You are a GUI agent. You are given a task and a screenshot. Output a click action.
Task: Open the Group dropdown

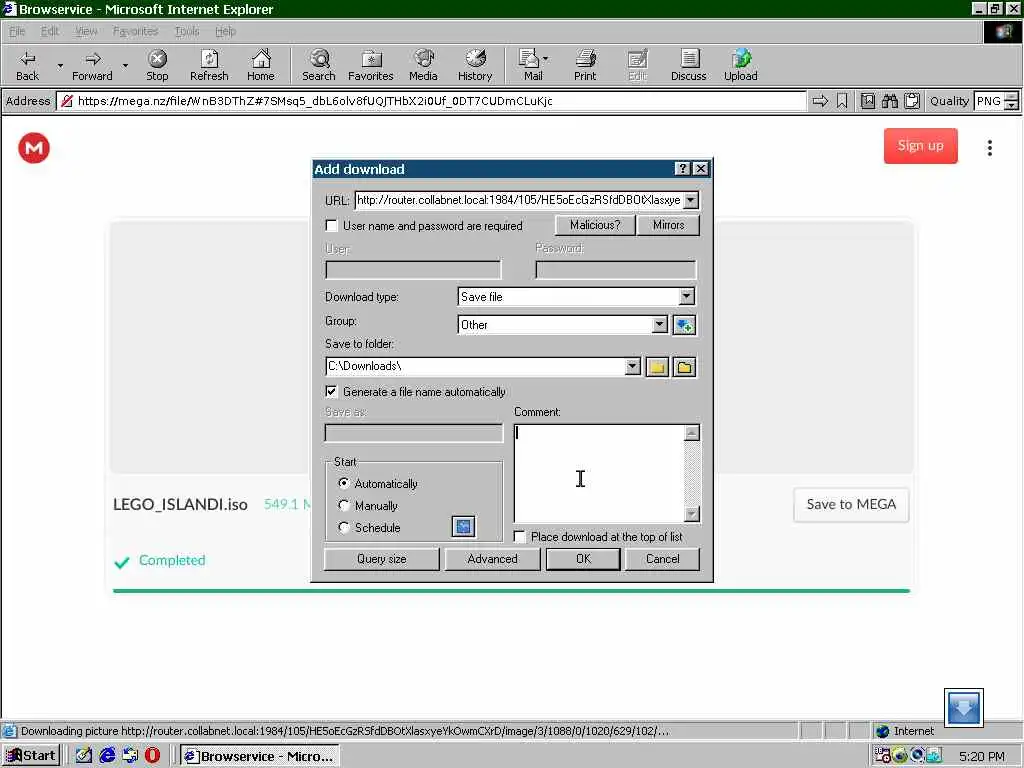(660, 325)
